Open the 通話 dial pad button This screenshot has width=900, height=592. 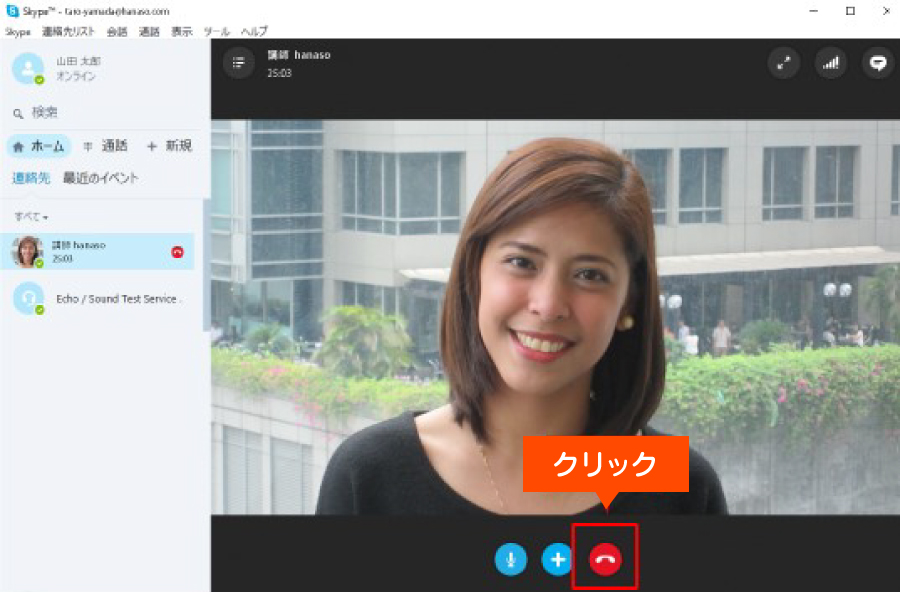click(105, 146)
